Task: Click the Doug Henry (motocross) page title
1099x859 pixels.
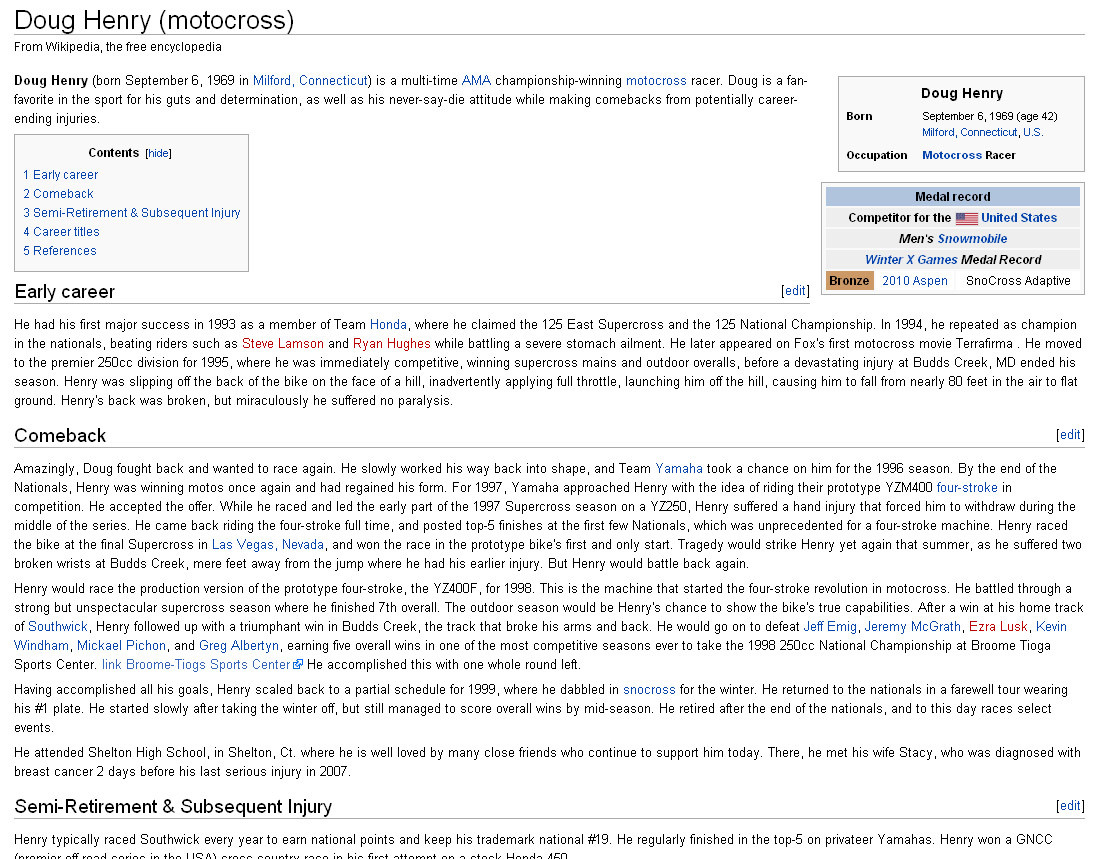Action: (154, 20)
